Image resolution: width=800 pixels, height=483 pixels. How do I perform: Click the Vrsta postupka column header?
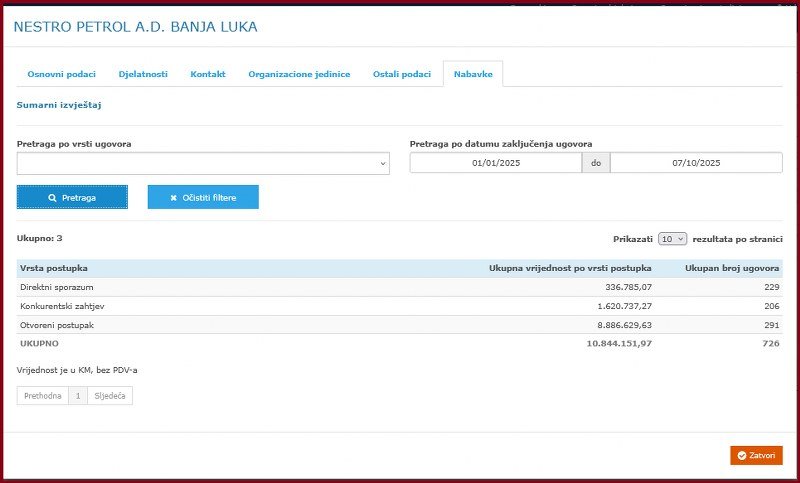pos(54,268)
